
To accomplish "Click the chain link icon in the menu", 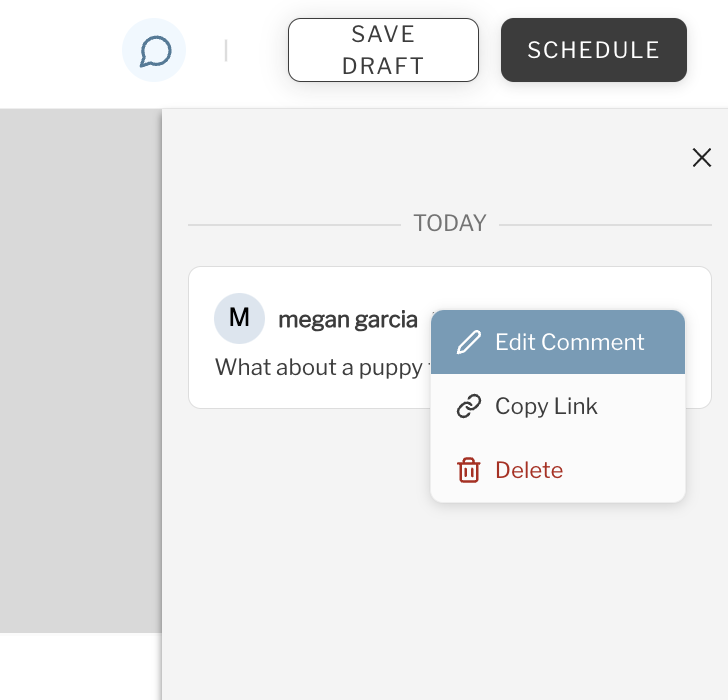I will pyautogui.click(x=468, y=406).
